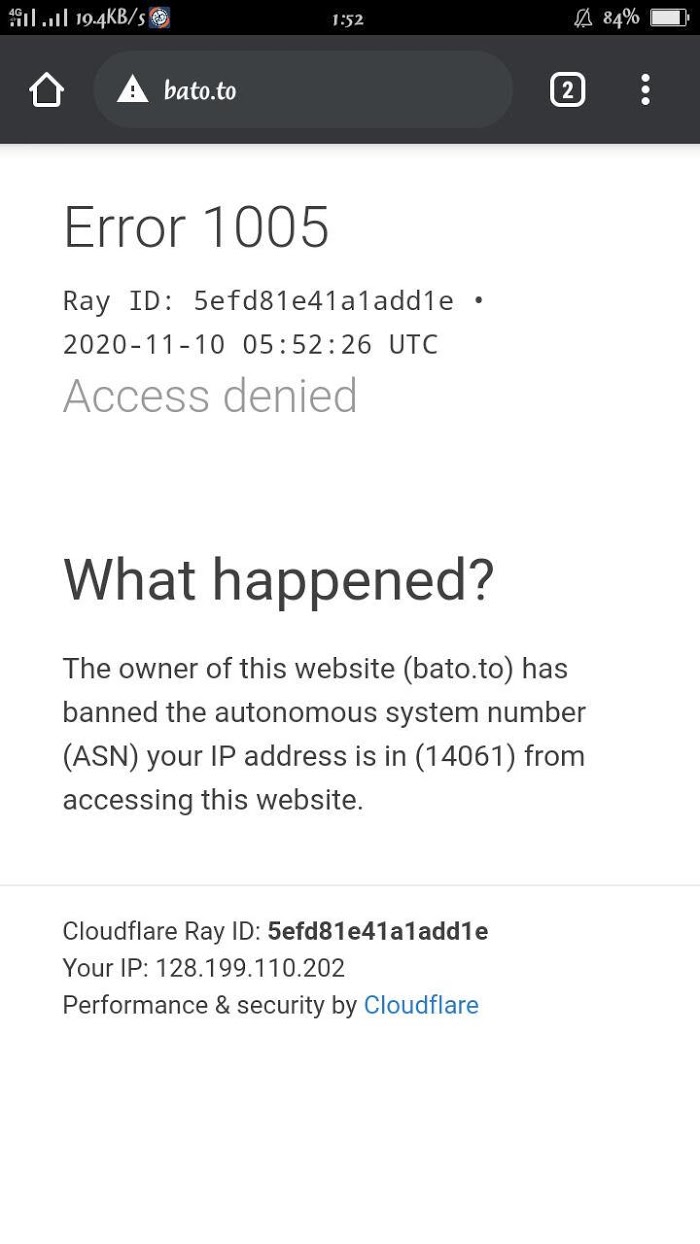Click the What happened? heading
700x1244 pixels.
coord(278,579)
